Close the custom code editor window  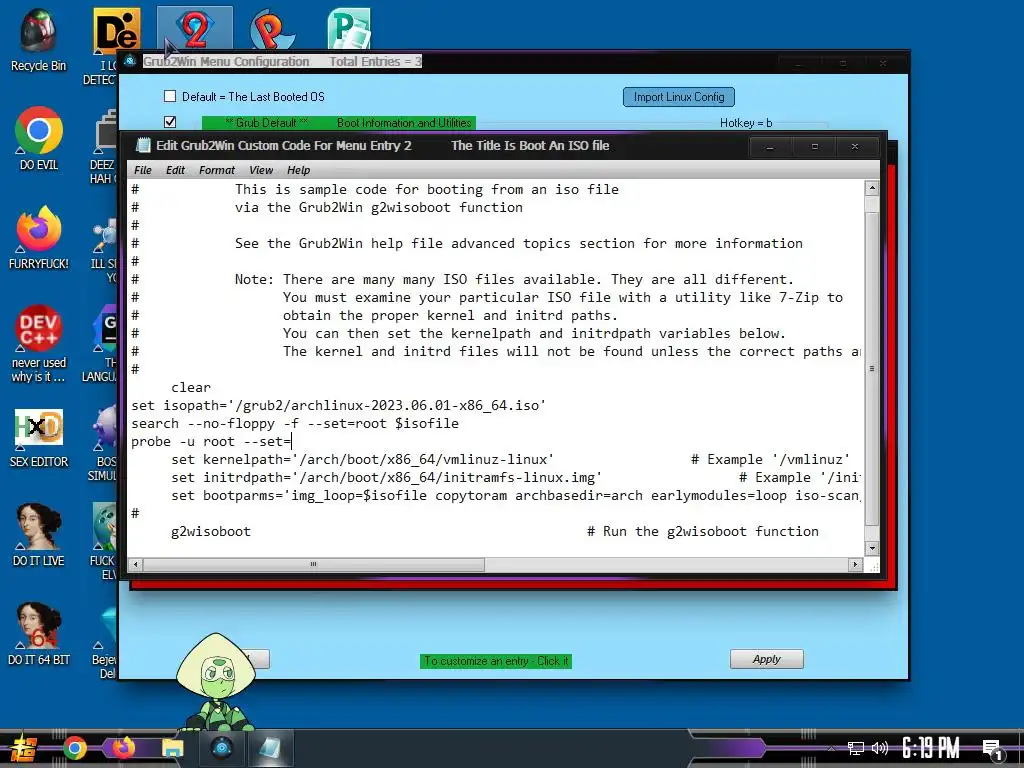(855, 147)
